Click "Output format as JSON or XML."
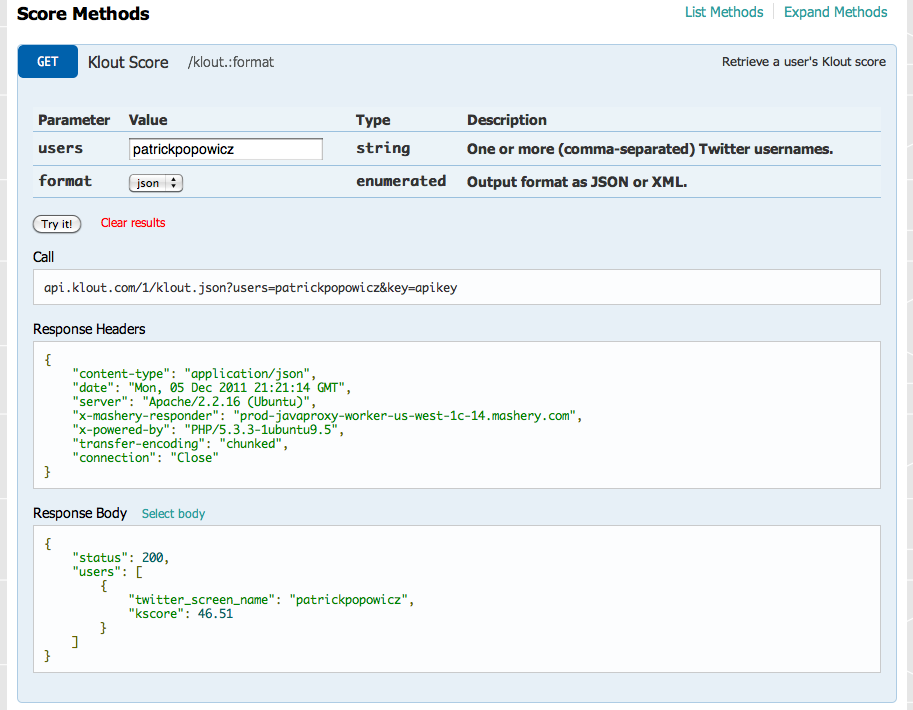913x710 pixels. click(577, 182)
